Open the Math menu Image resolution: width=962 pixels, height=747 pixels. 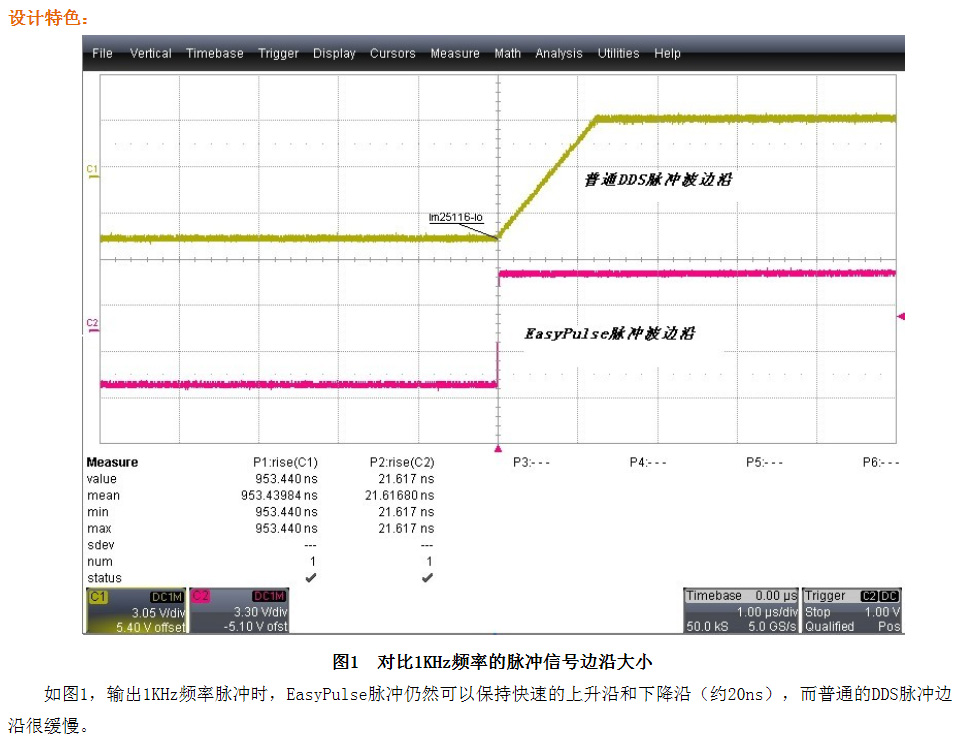click(507, 54)
